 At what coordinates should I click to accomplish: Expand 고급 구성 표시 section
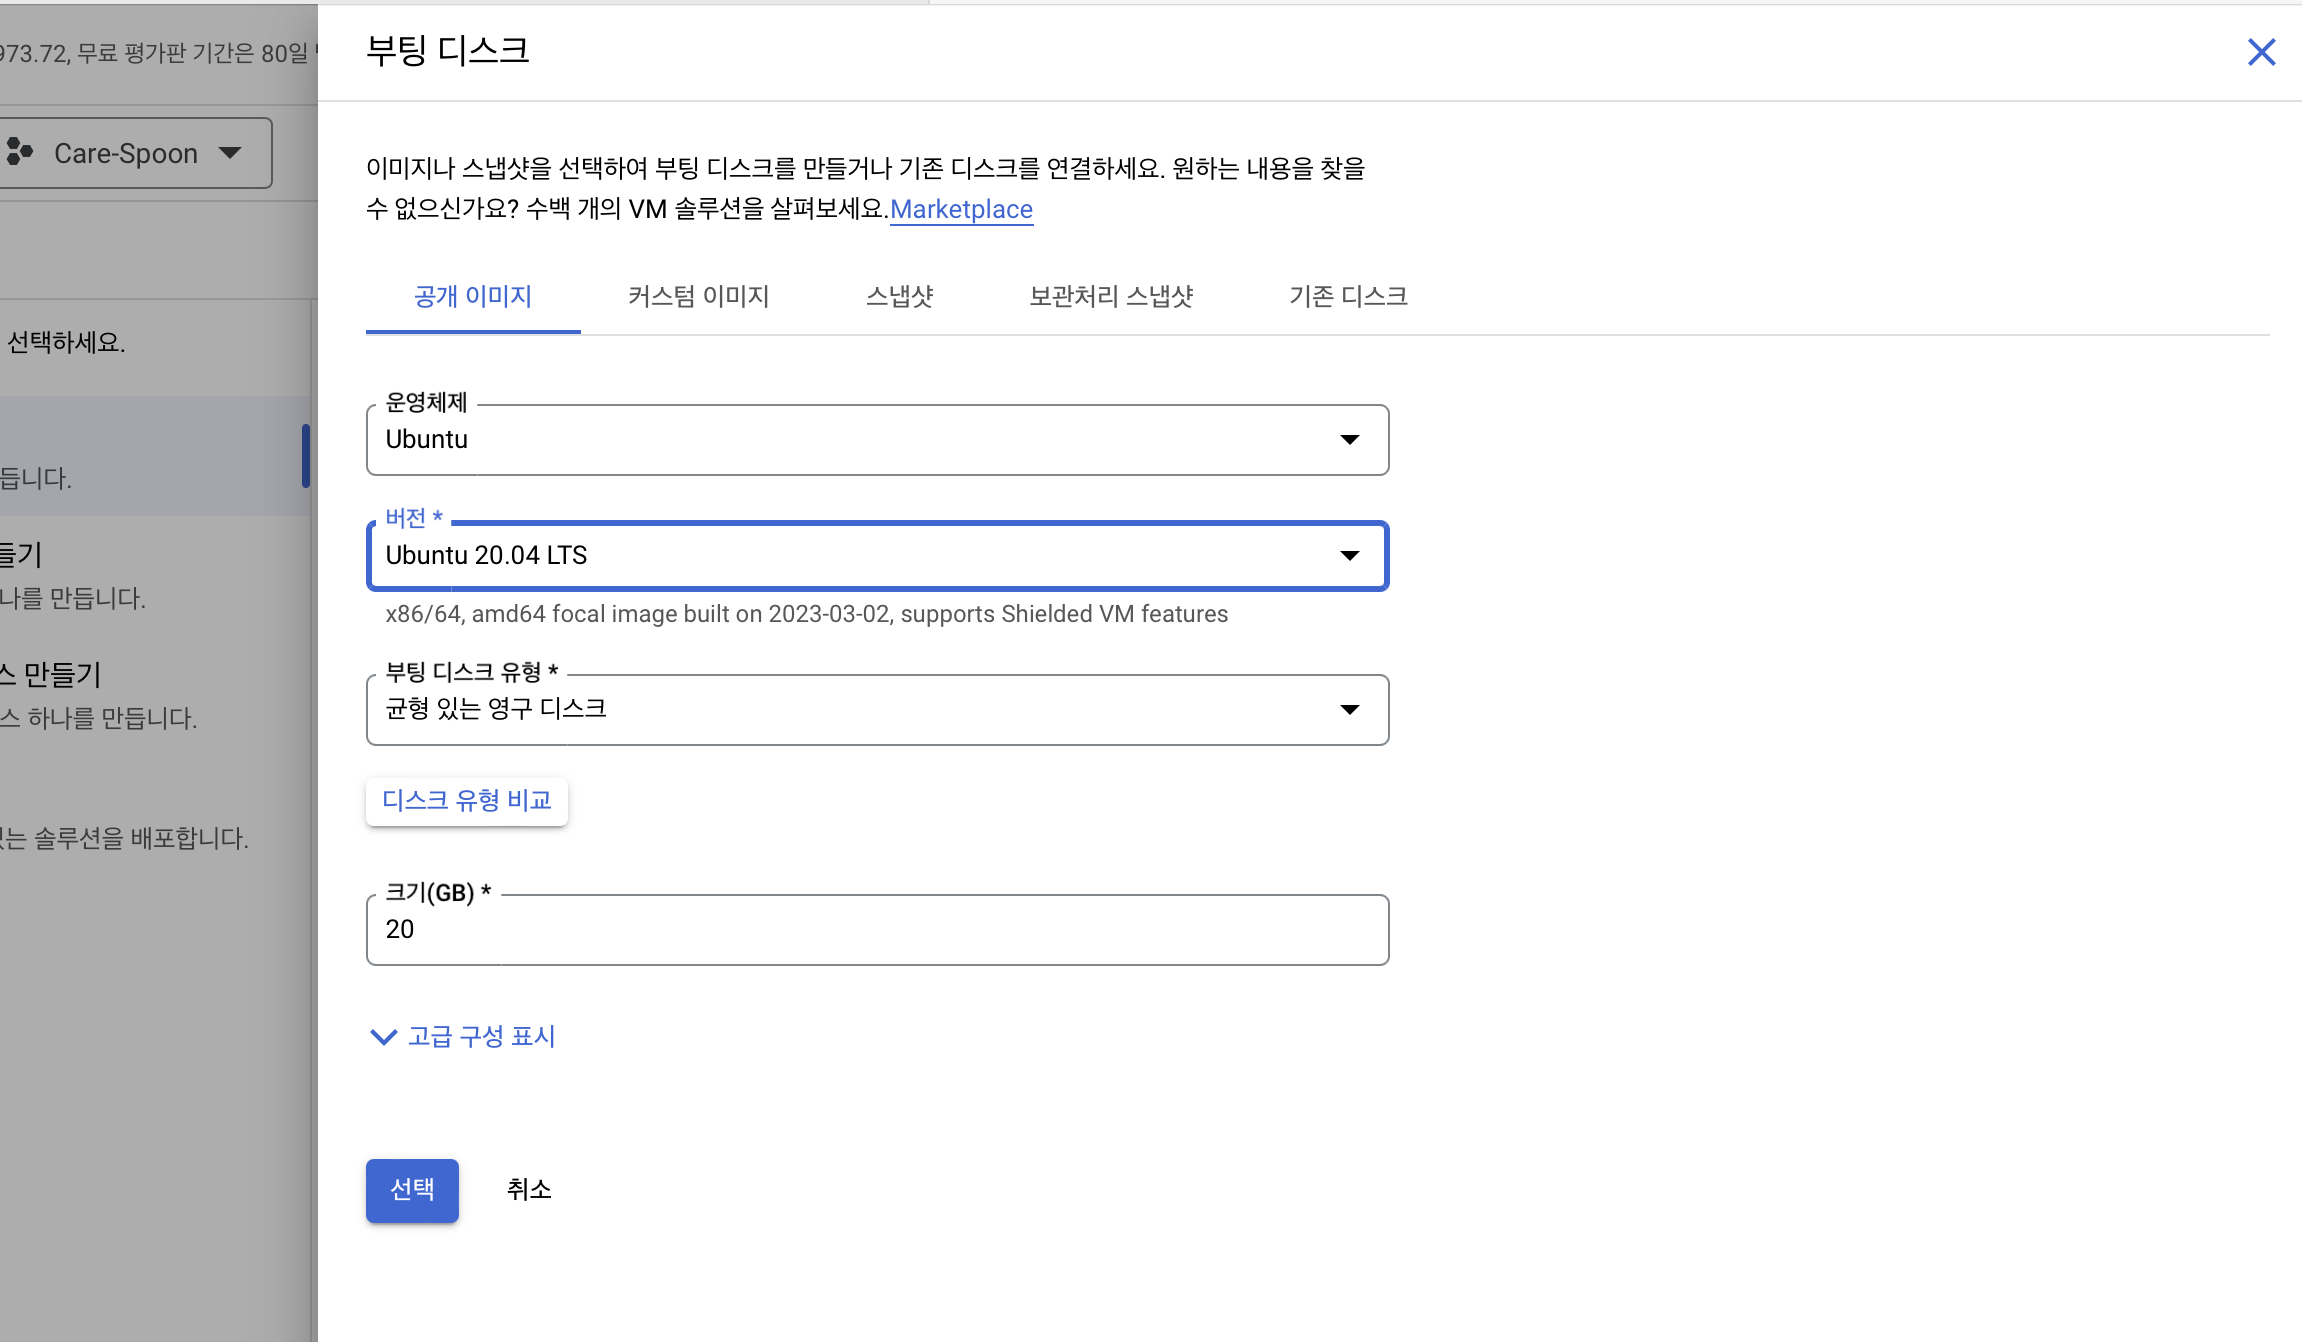click(463, 1037)
